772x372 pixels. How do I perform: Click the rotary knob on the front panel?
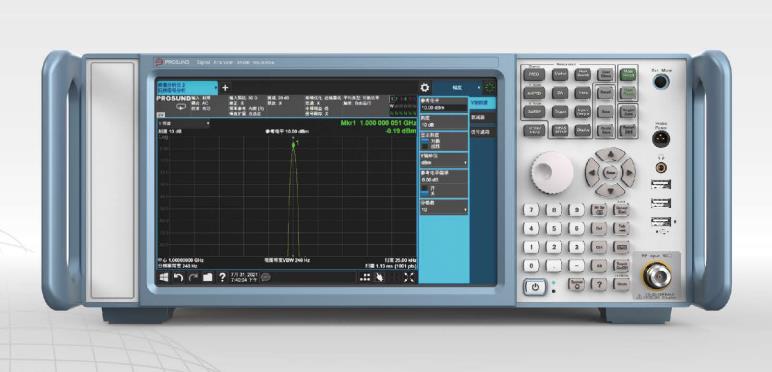pos(552,172)
